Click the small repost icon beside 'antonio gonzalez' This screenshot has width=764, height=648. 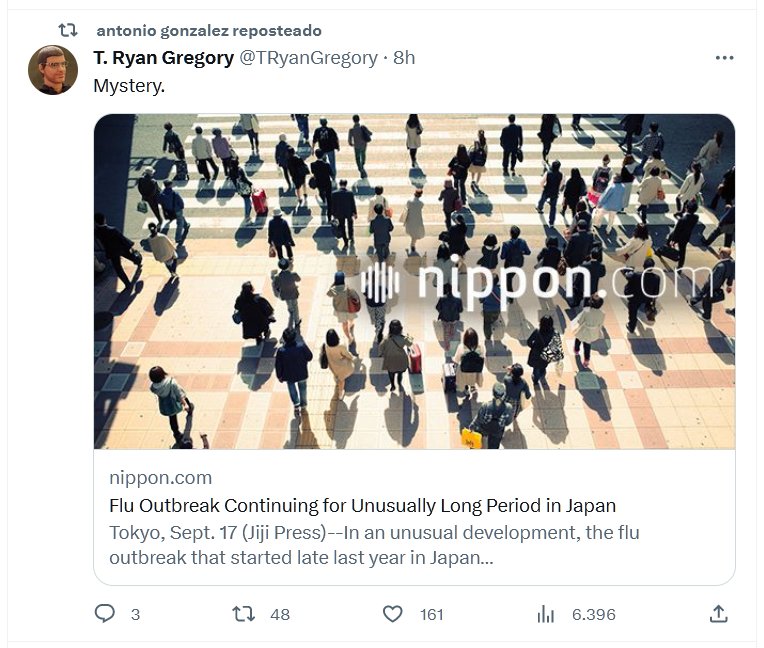point(68,31)
